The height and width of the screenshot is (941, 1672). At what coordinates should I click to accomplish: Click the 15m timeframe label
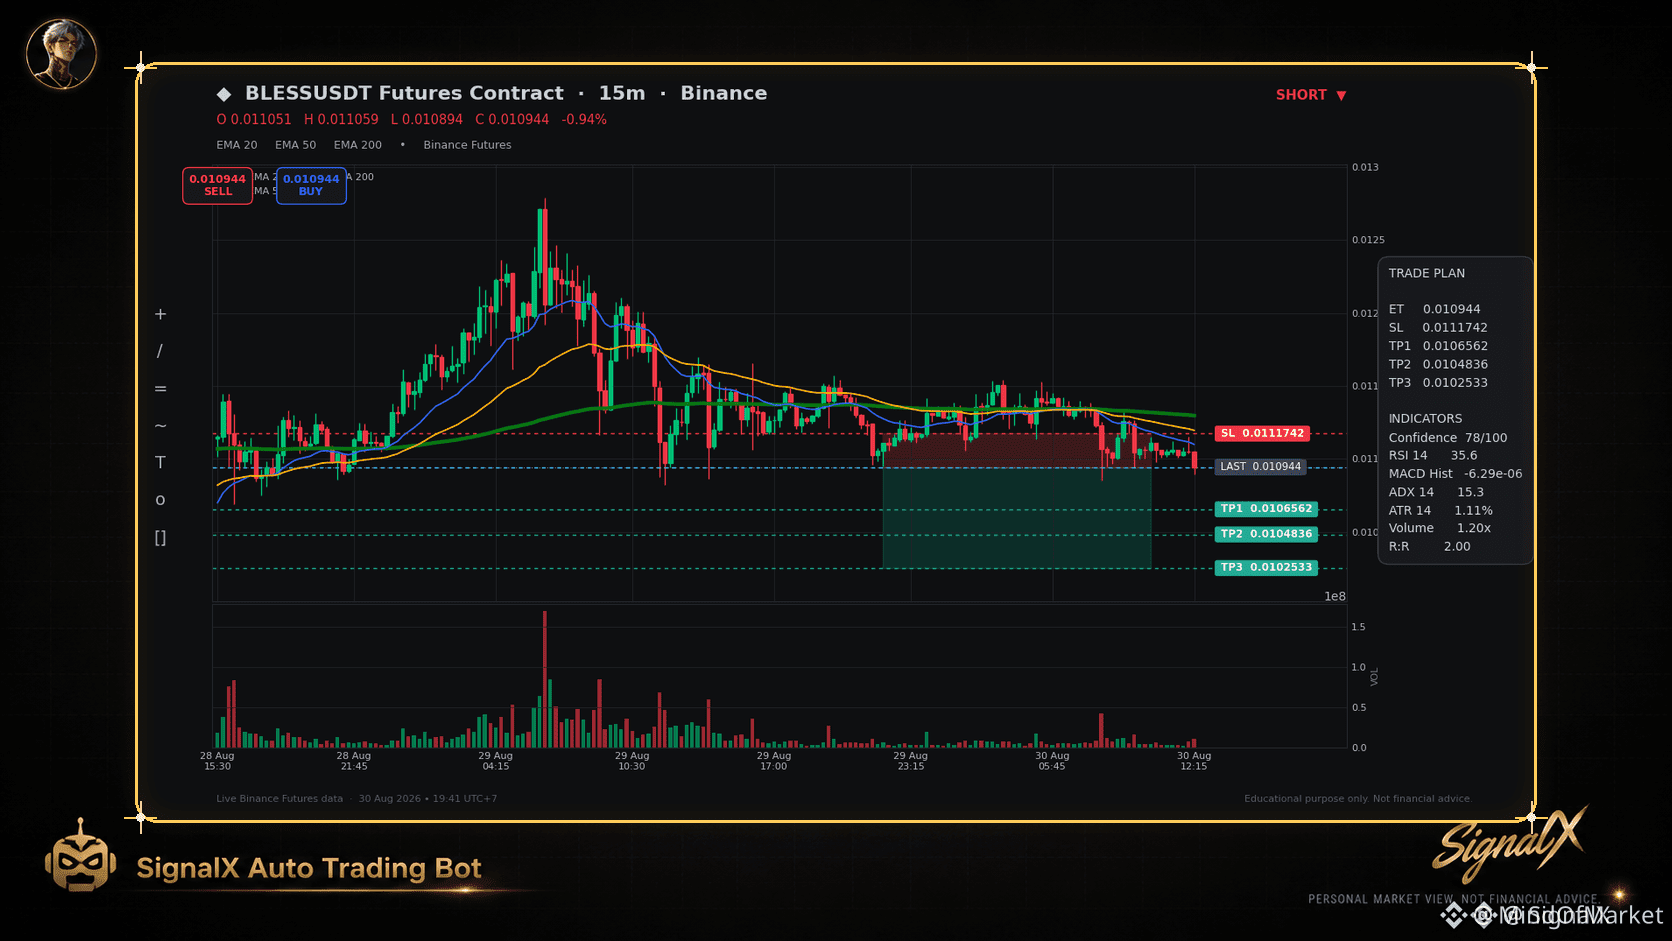[622, 93]
